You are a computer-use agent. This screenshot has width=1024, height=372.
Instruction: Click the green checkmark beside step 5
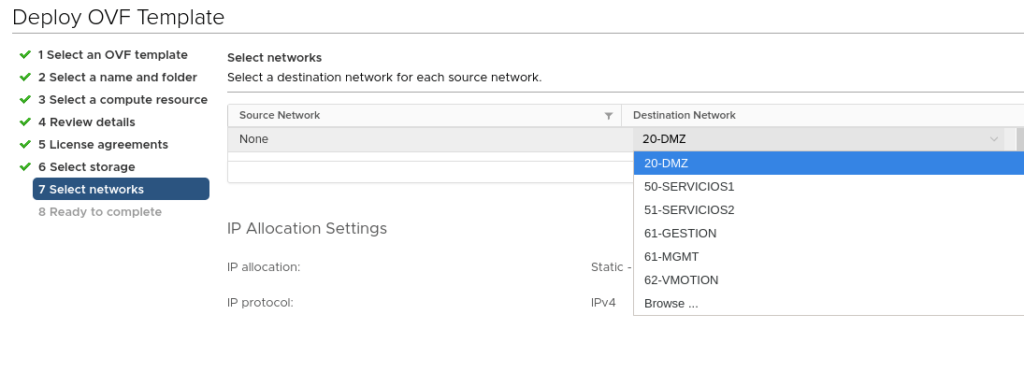(25, 144)
